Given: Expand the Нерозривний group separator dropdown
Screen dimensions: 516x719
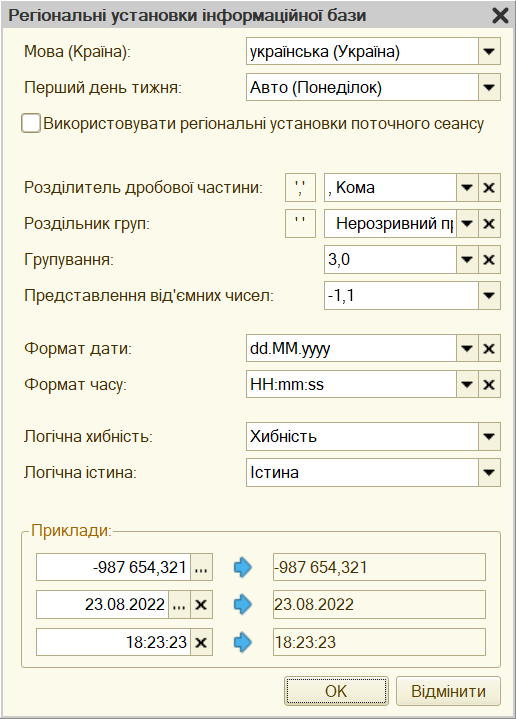Looking at the screenshot, I should [467, 224].
